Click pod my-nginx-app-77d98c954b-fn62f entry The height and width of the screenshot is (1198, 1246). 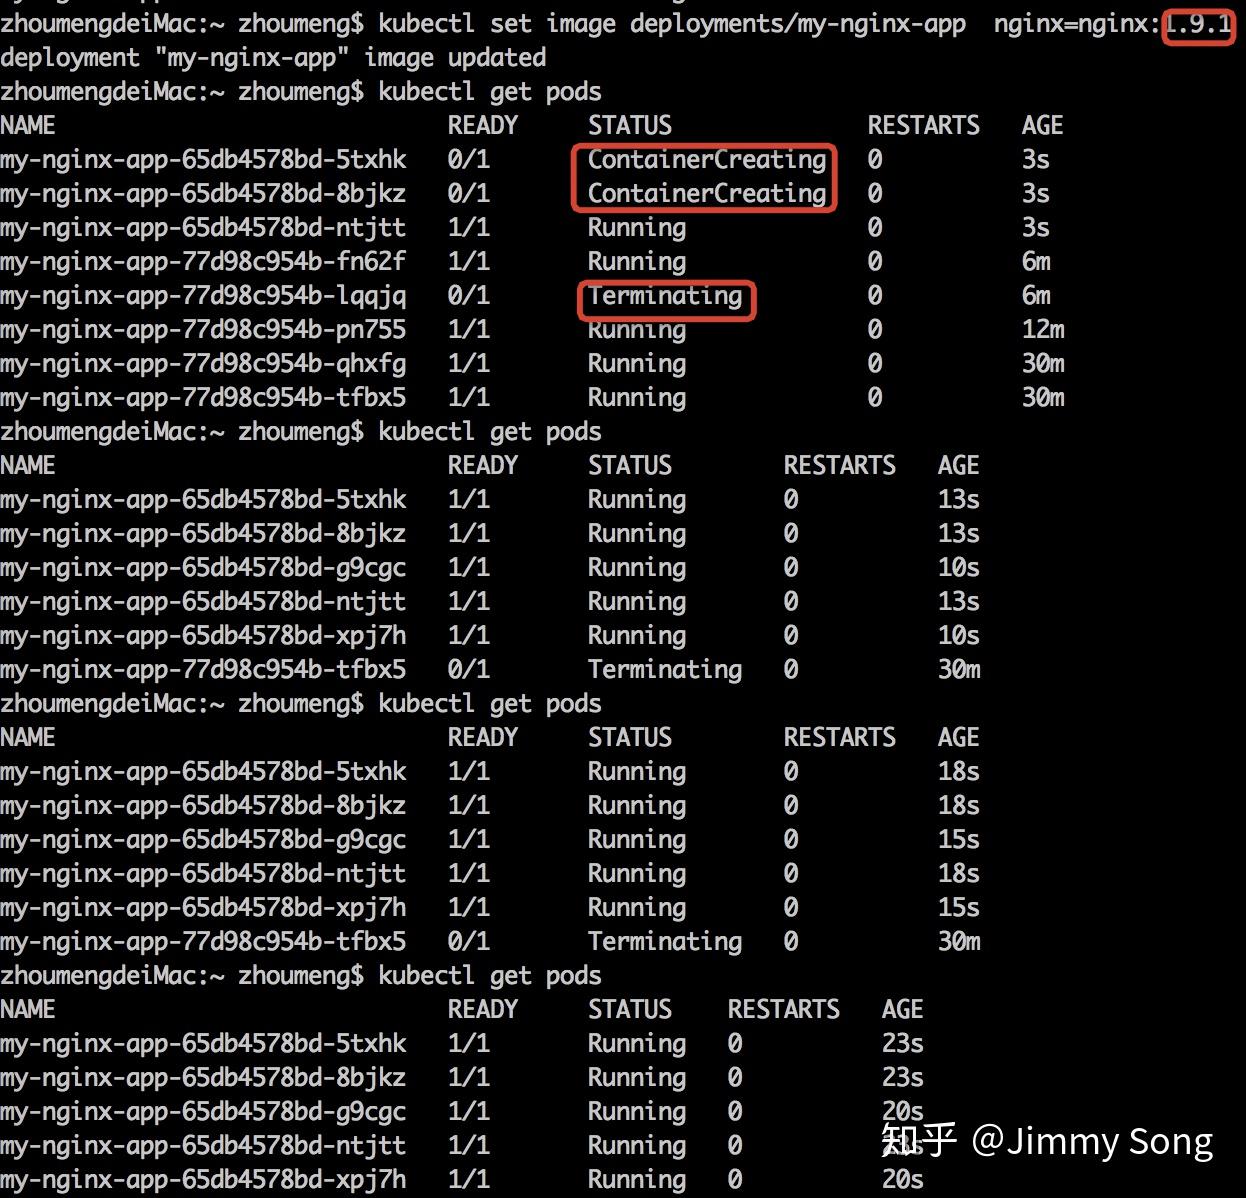coord(204,261)
